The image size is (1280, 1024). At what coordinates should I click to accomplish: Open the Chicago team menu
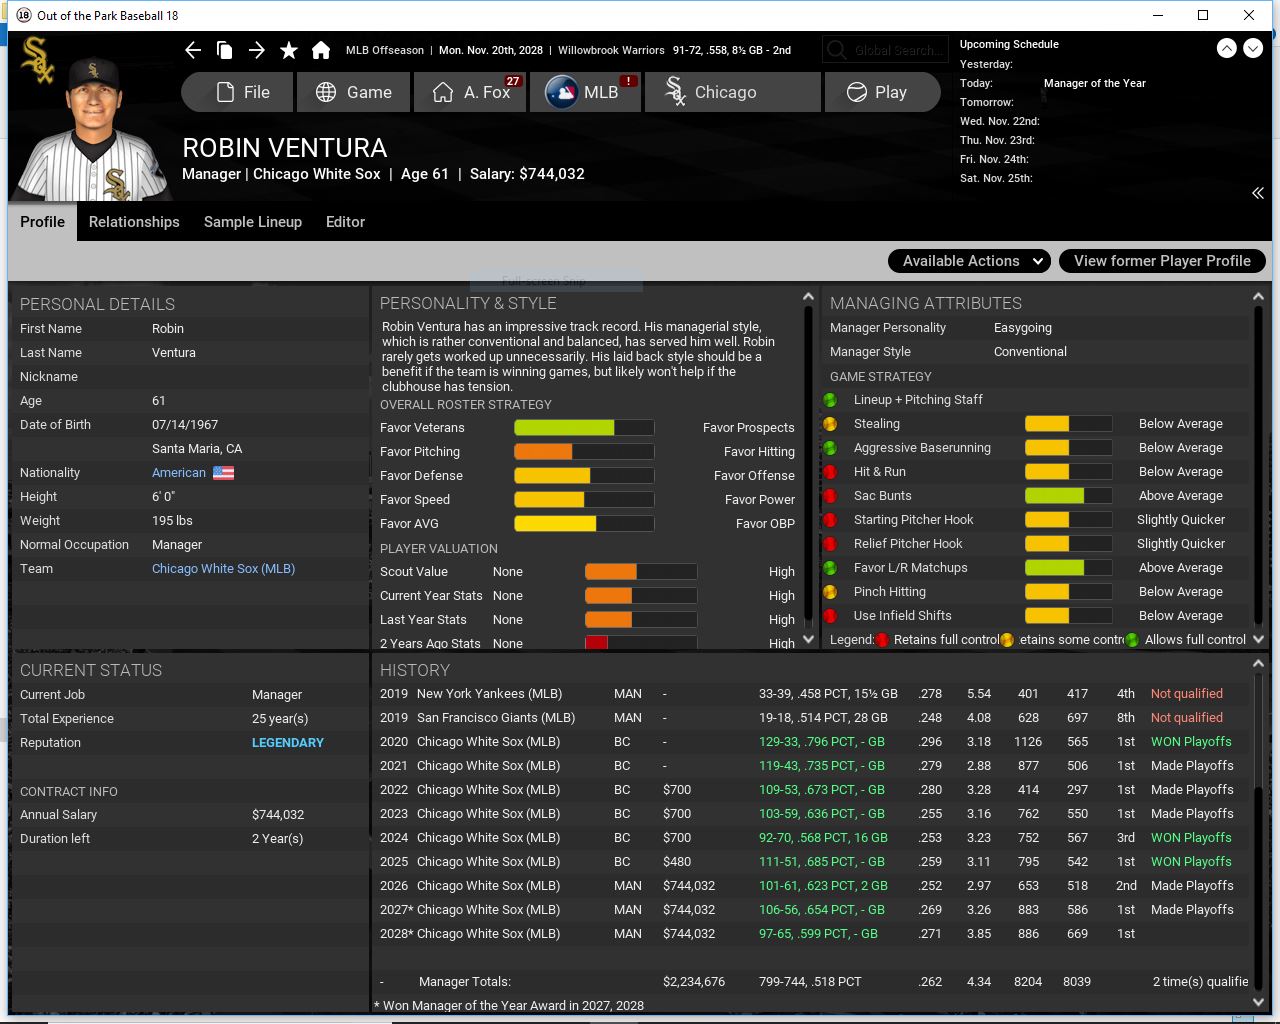[732, 92]
